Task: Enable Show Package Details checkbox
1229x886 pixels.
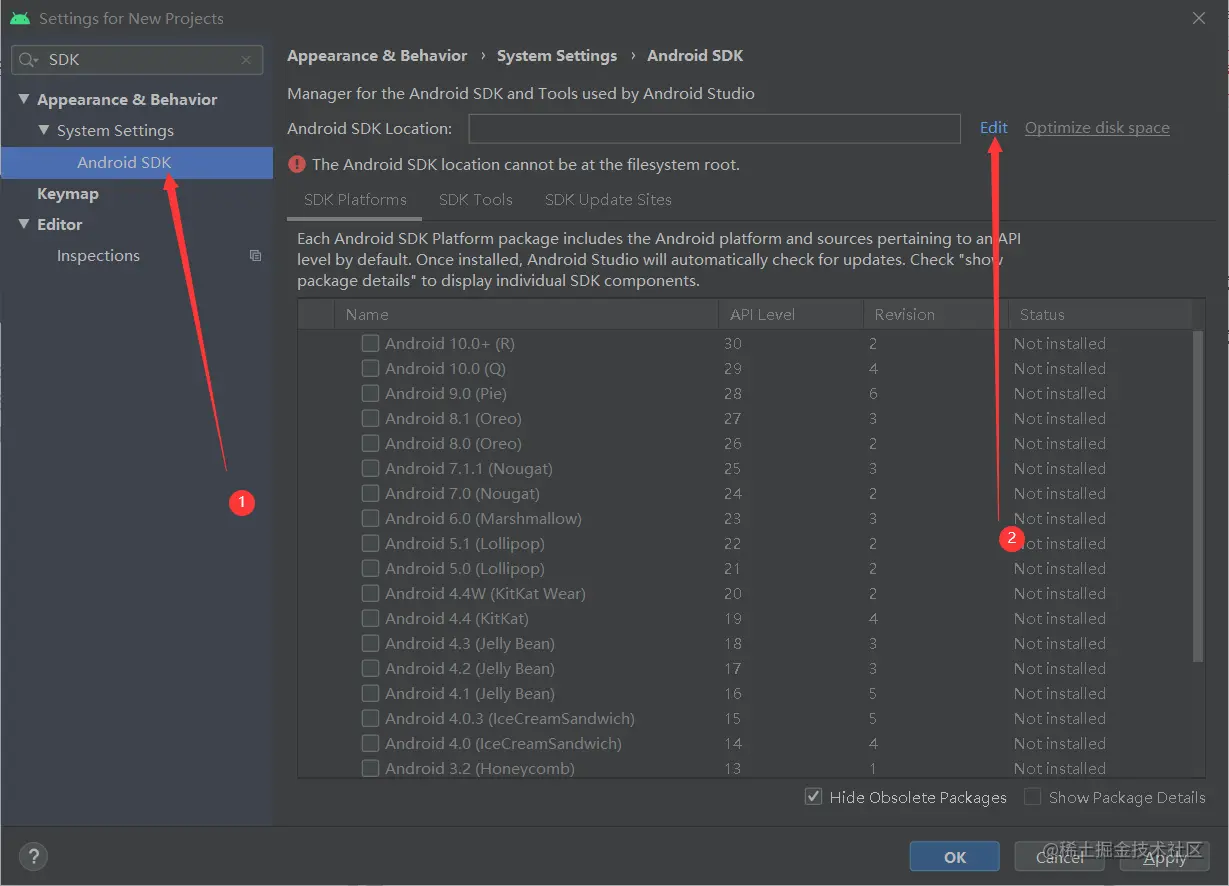Action: [x=1032, y=797]
